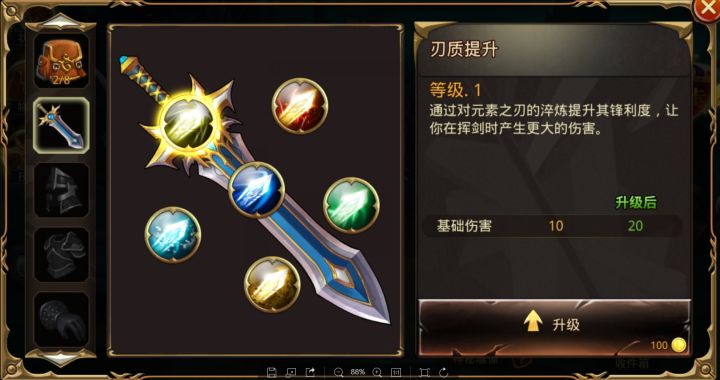The width and height of the screenshot is (720, 380).
Task: Click the 升级 upgrade button
Action: coord(554,327)
